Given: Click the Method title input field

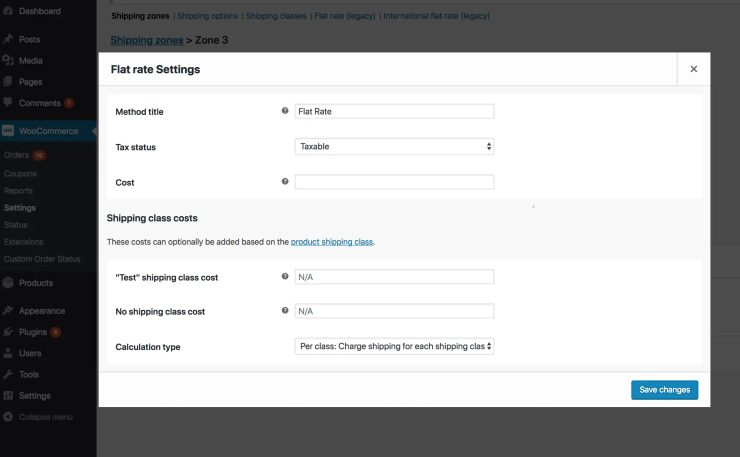Looking at the screenshot, I should tap(394, 111).
